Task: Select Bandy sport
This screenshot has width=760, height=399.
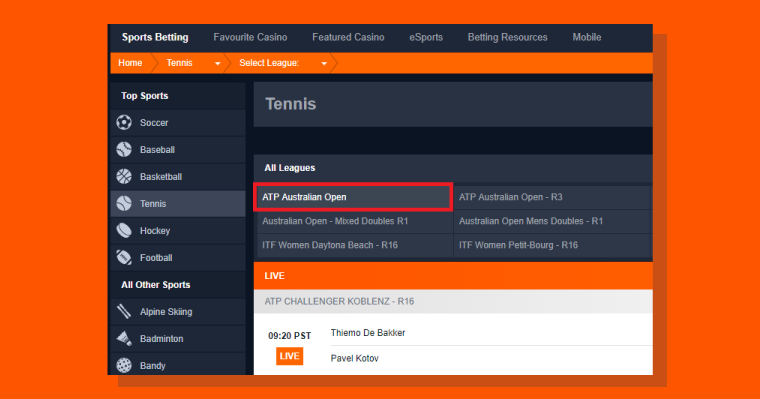Action: (178, 365)
